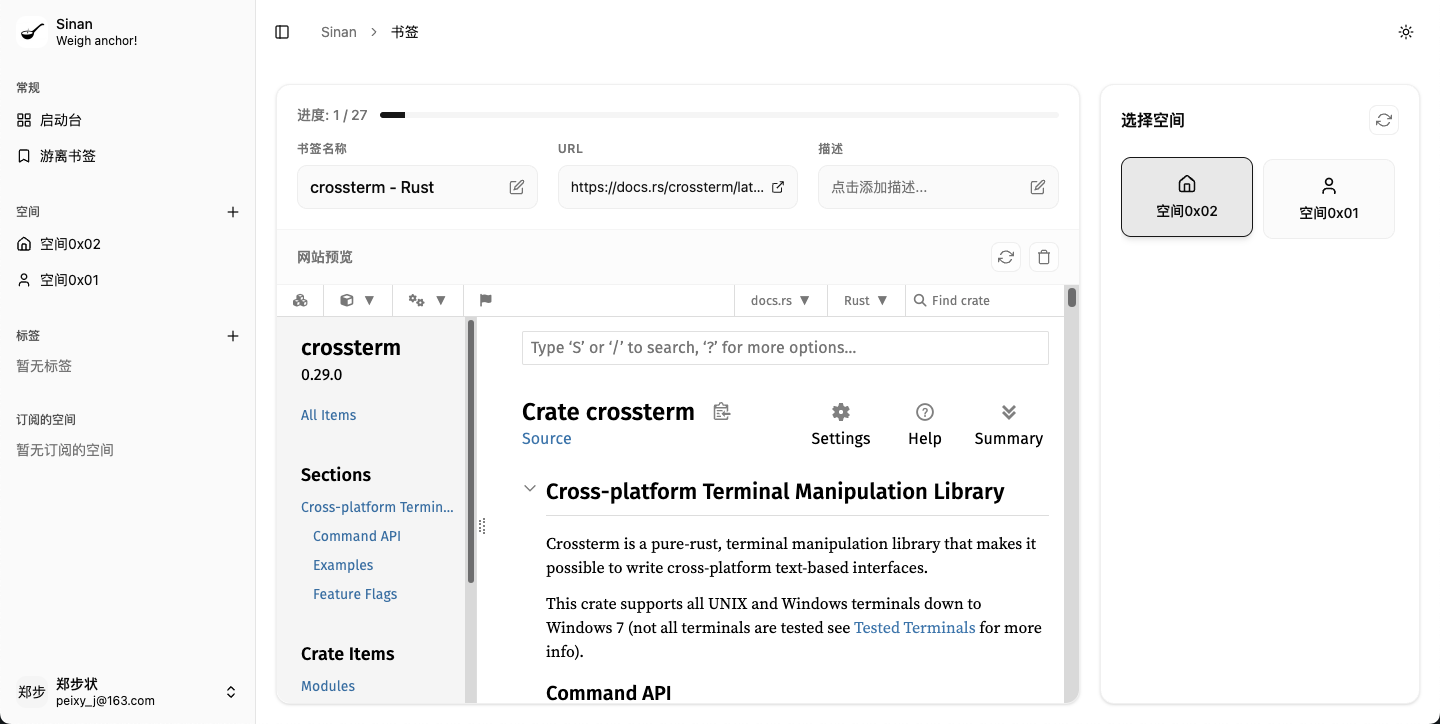
Task: Click the Sections heading in docs sidebar
Action: 336,475
